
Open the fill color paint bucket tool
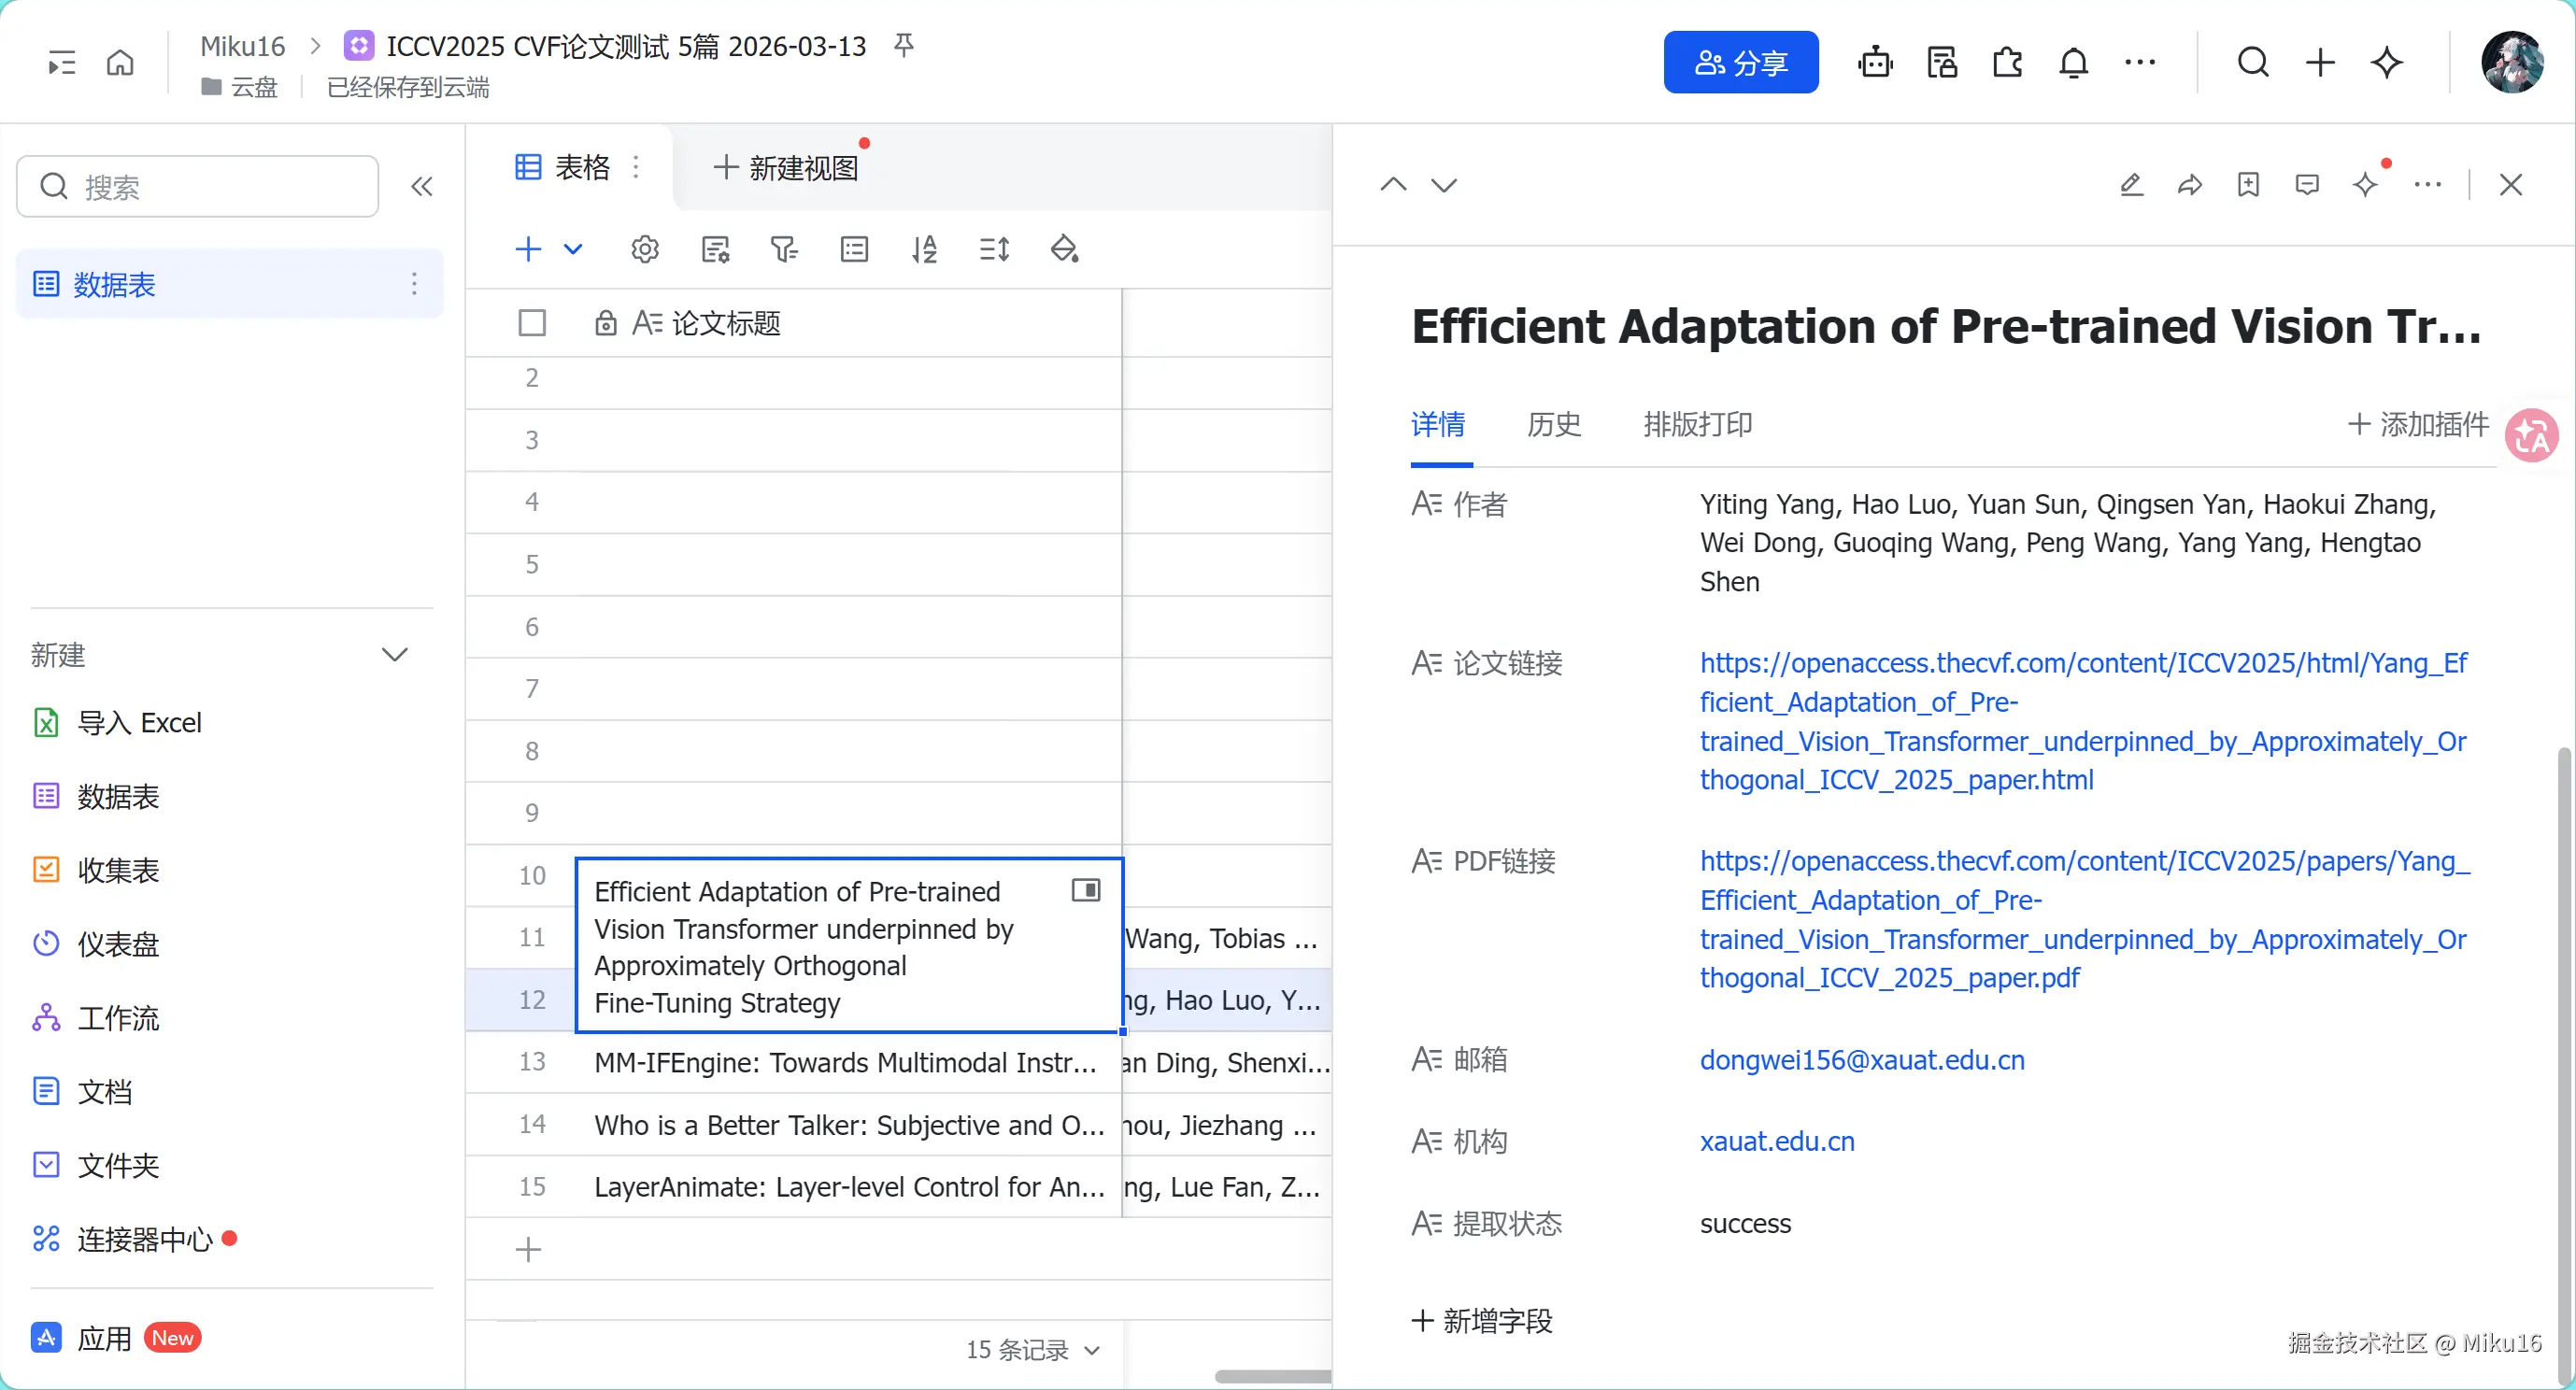(1064, 249)
